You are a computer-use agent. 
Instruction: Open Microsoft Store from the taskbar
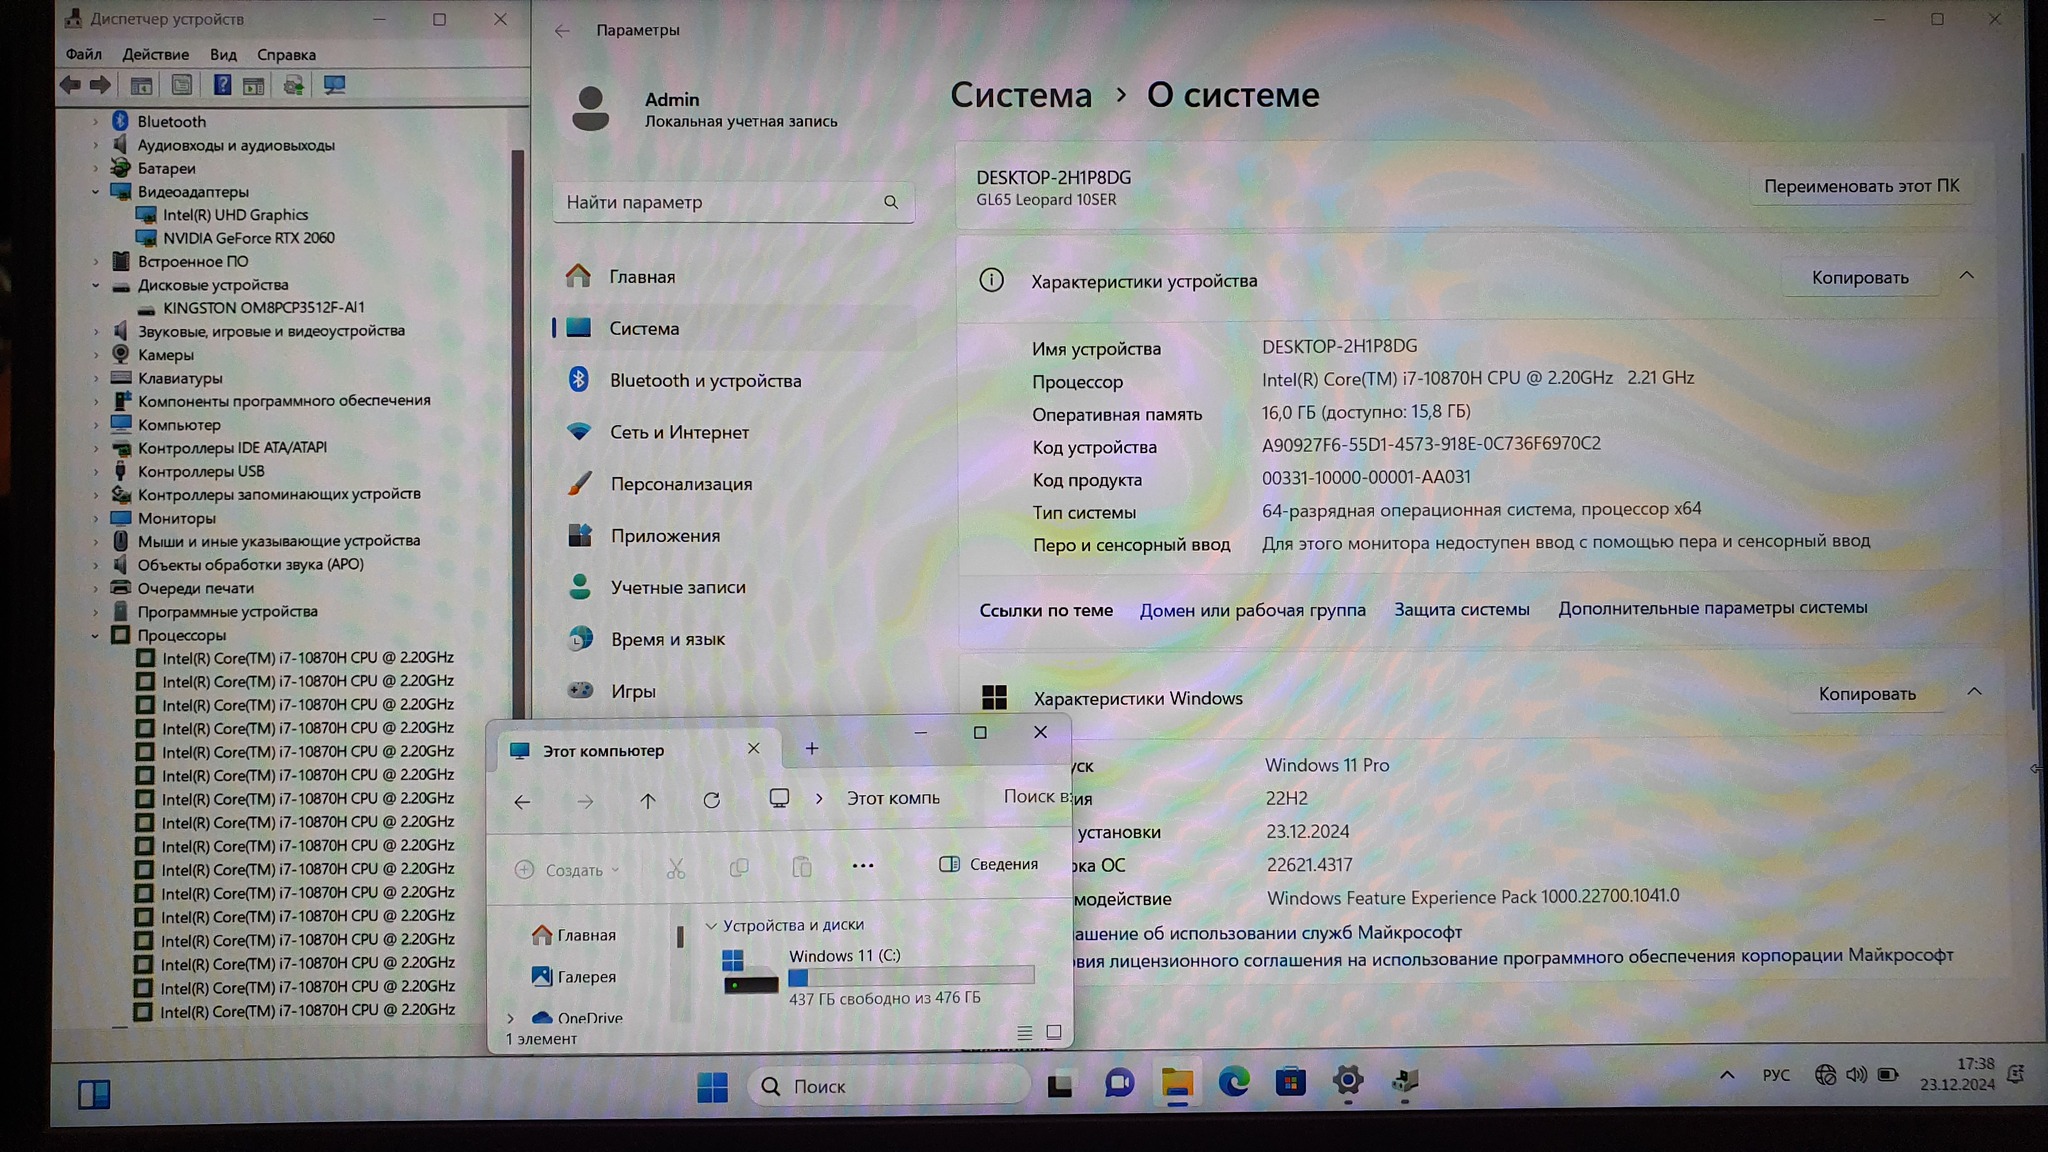(x=1290, y=1082)
